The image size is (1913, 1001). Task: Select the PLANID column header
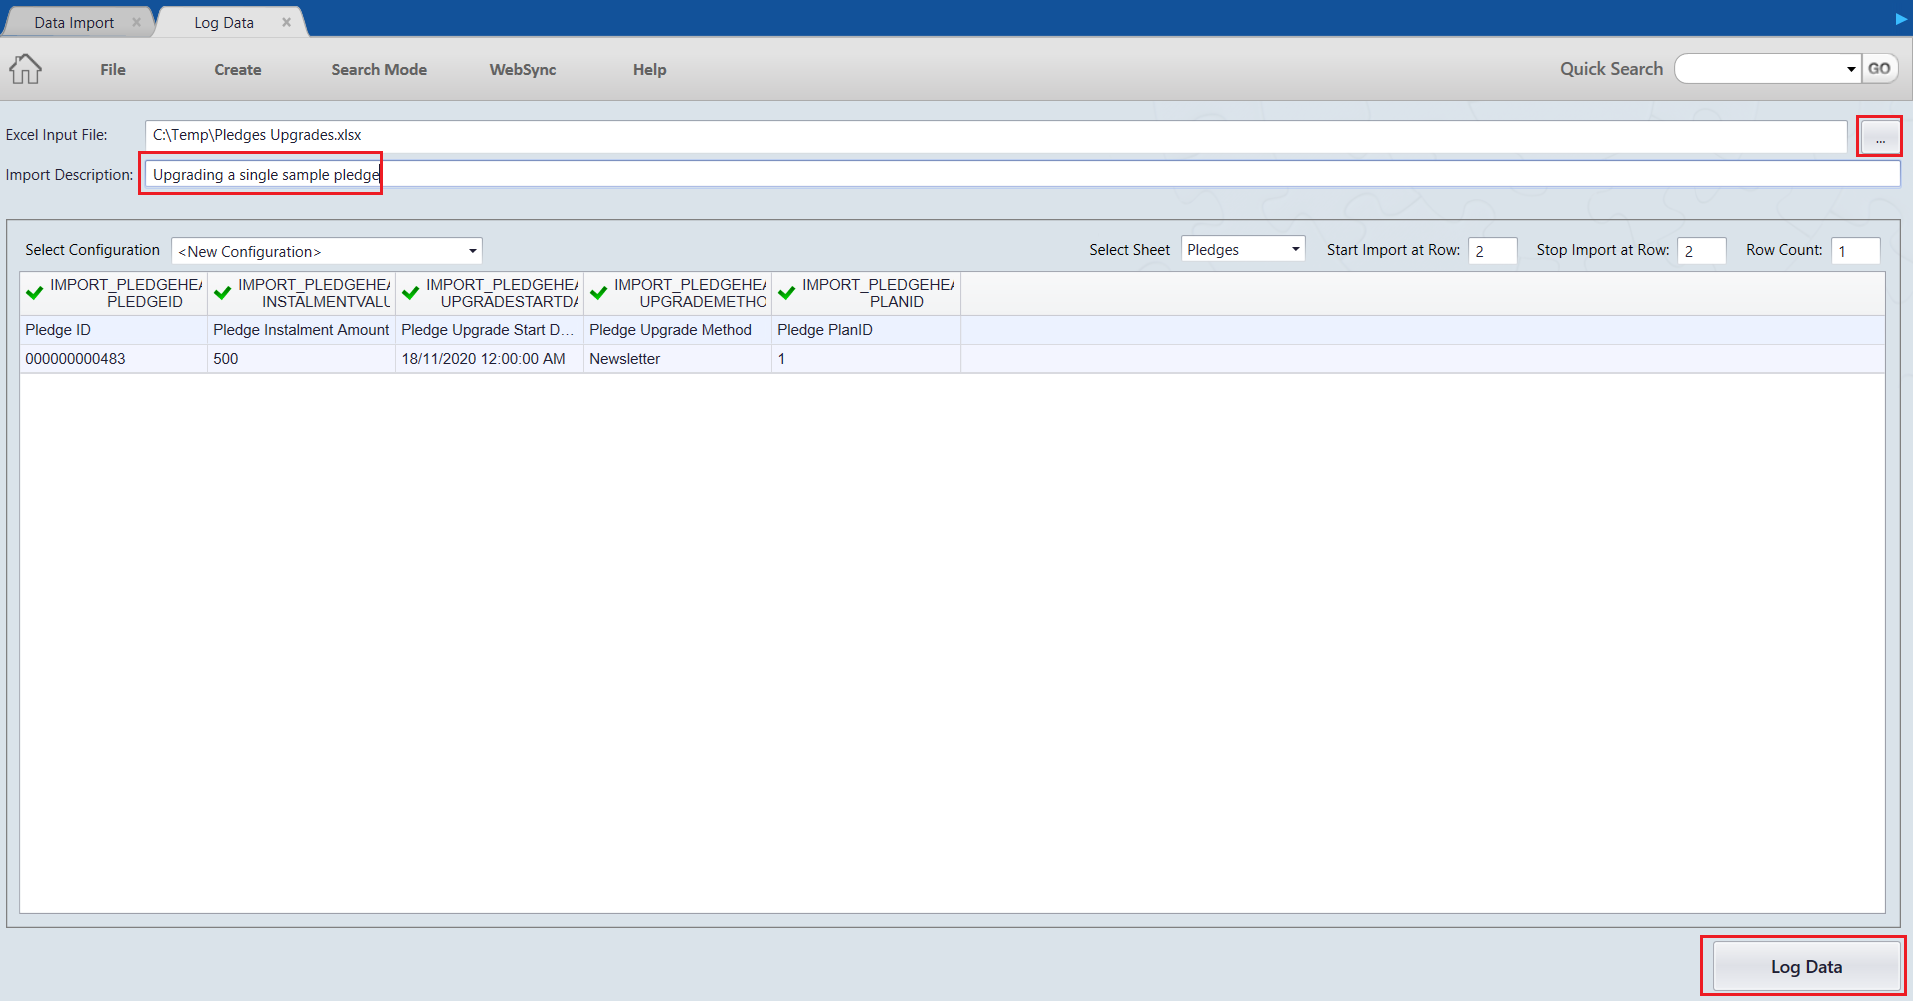click(866, 293)
